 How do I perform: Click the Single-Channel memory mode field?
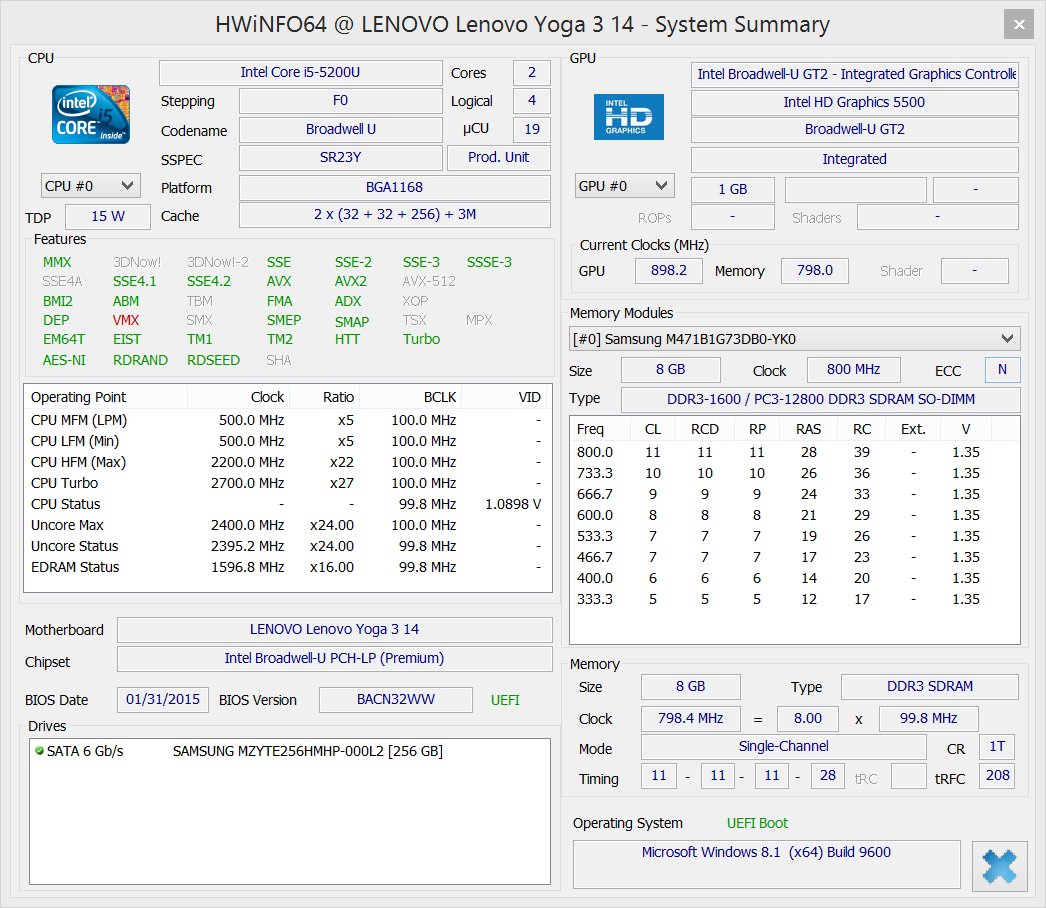[783, 747]
